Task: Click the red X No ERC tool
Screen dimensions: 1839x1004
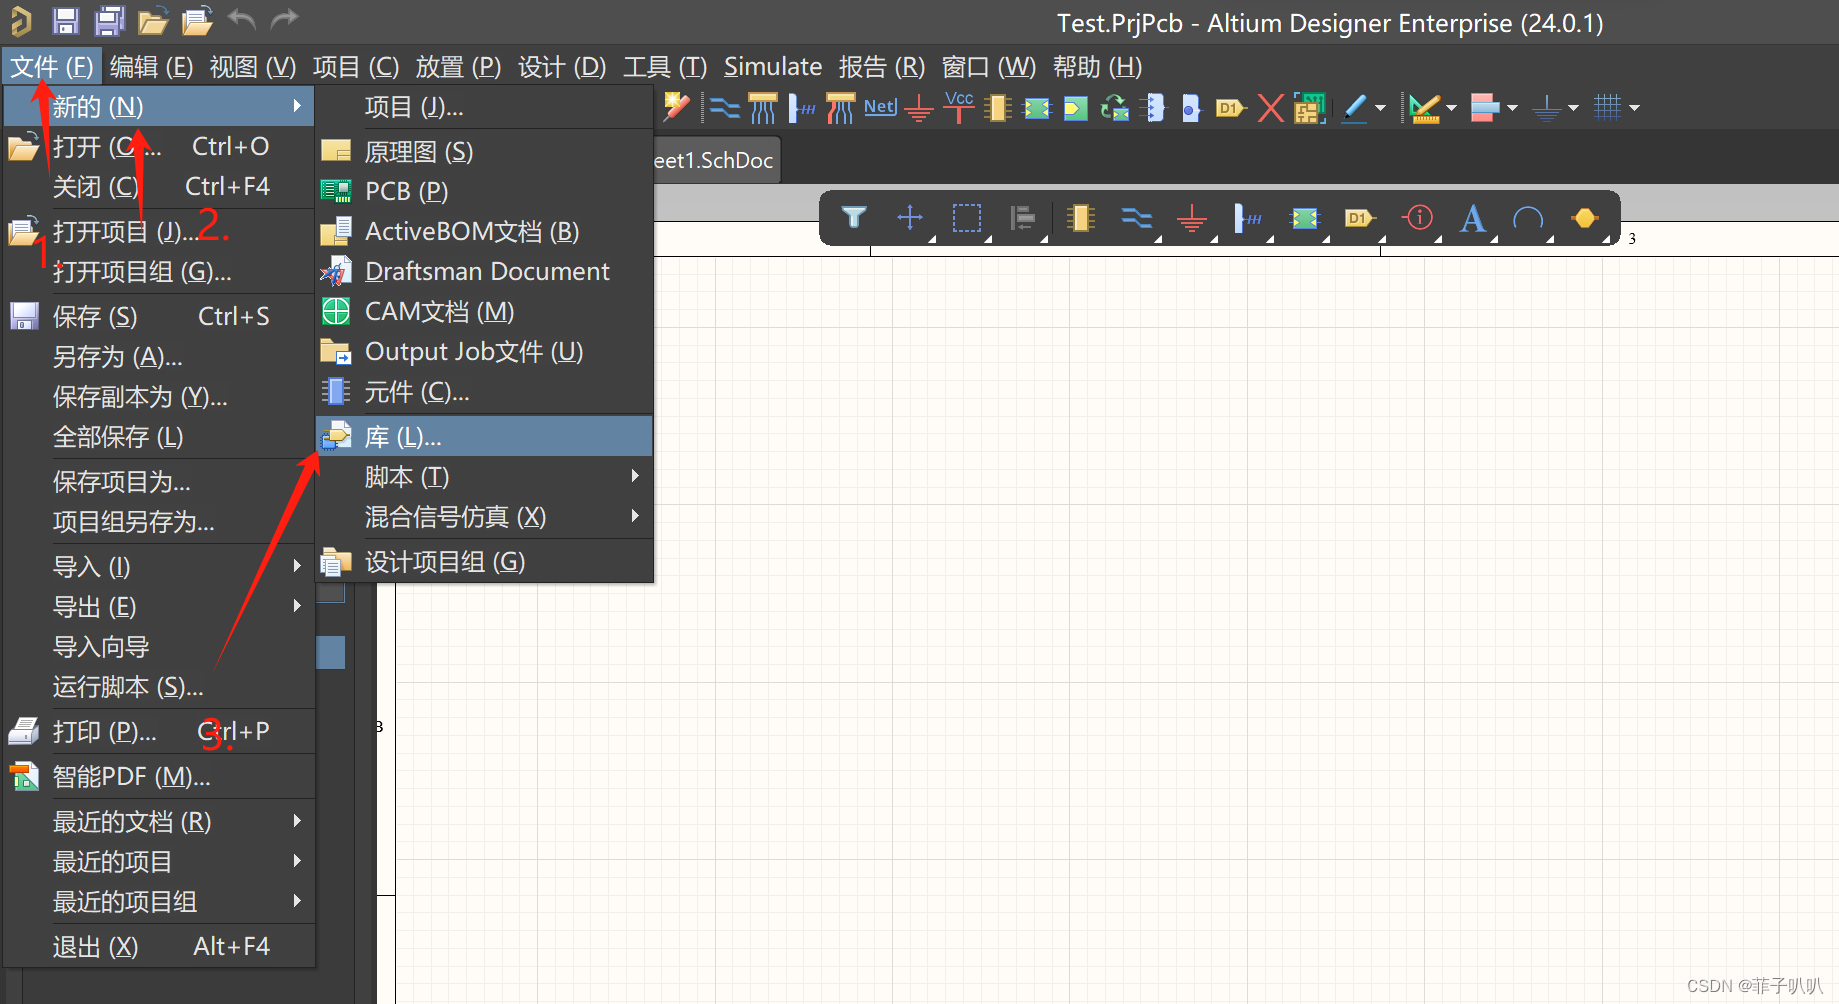Action: click(1270, 107)
